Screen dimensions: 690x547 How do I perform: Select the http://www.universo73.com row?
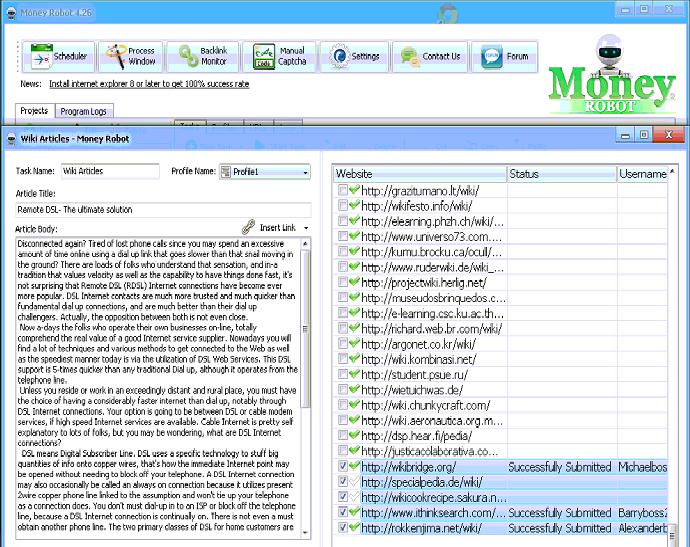click(x=501, y=236)
